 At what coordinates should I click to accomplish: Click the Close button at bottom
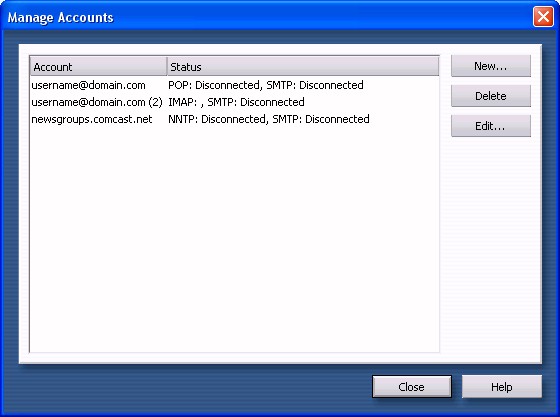click(x=412, y=387)
